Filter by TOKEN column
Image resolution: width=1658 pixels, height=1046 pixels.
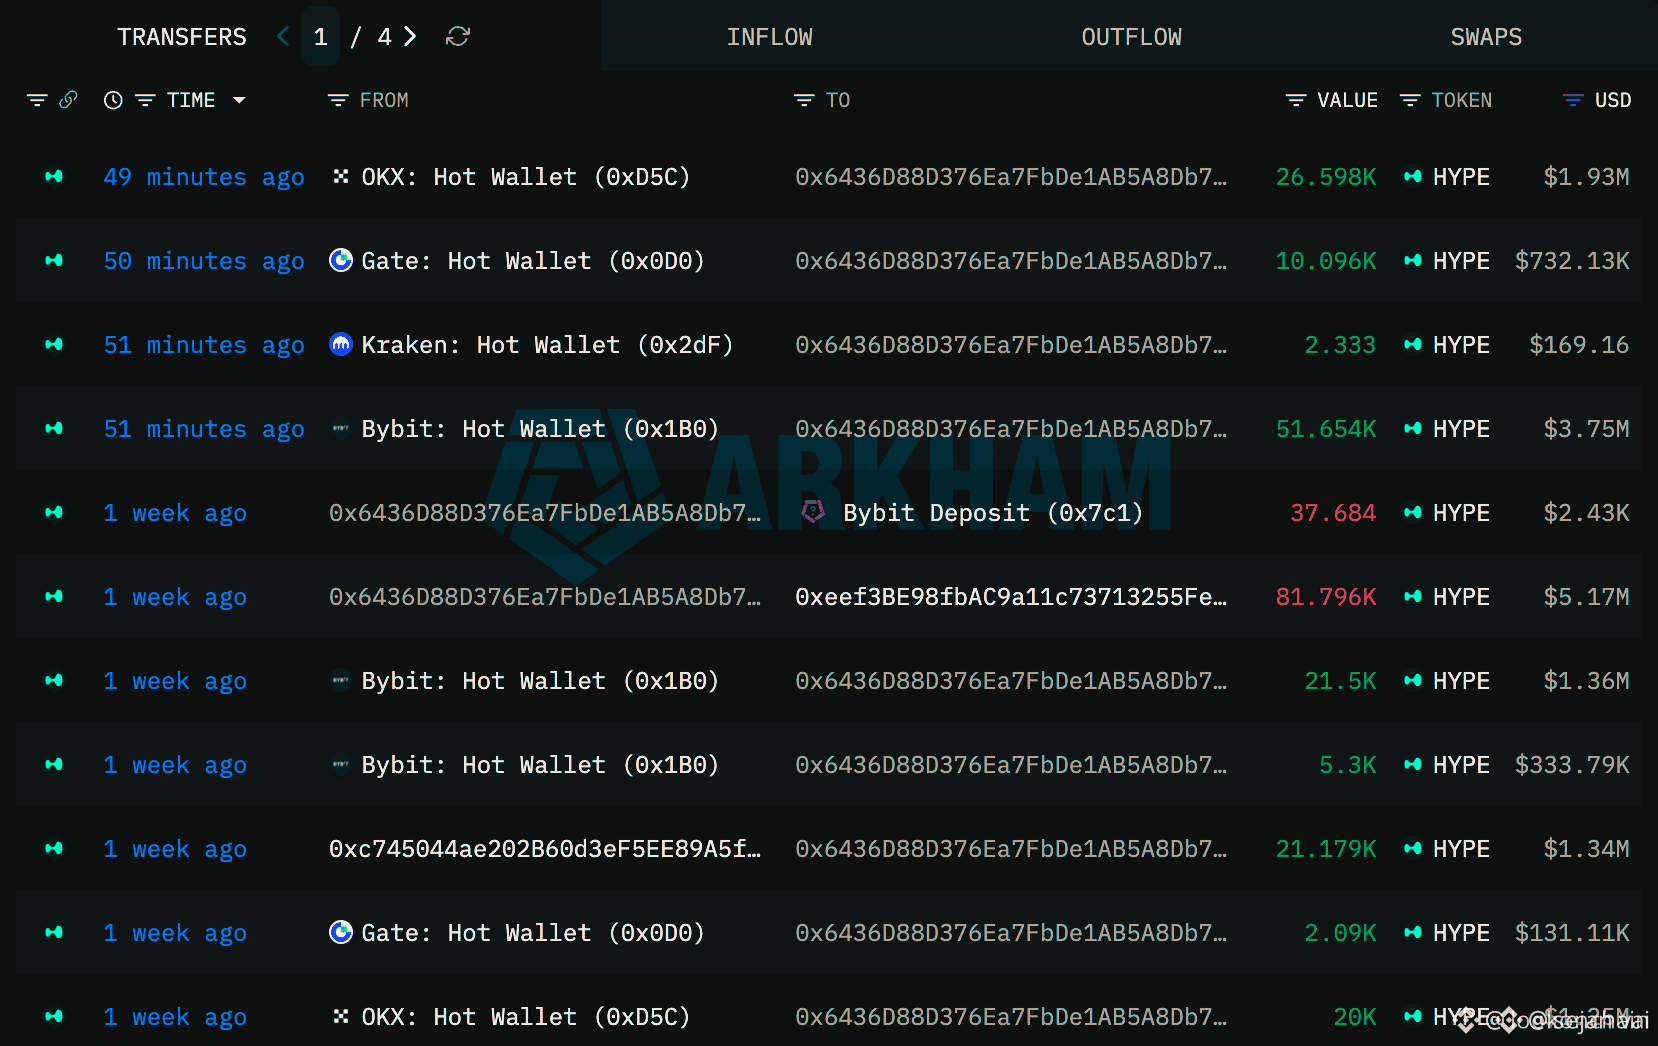point(1410,100)
